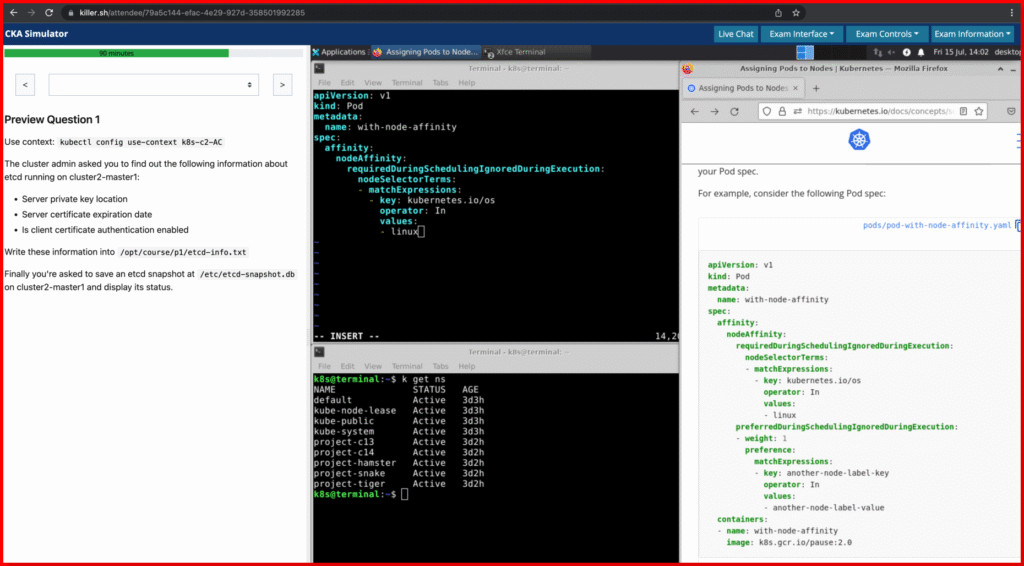Click the volume tray icon
This screenshot has height=566, width=1024.
click(892, 52)
